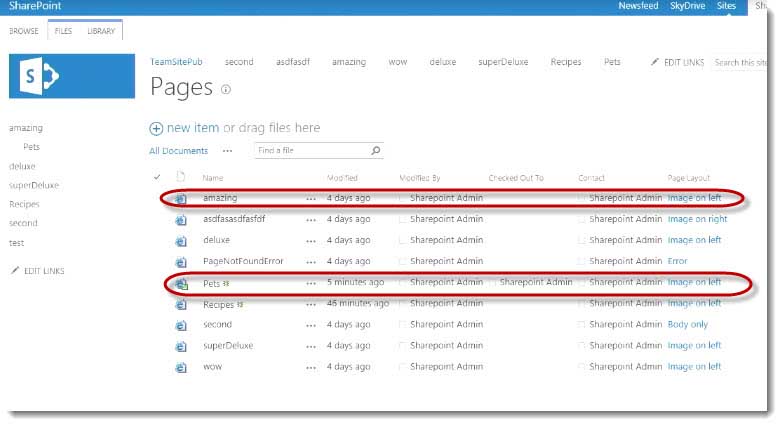This screenshot has height=426, width=782.
Task: Open the ellipsis menu for Recipes
Action: coord(311,304)
